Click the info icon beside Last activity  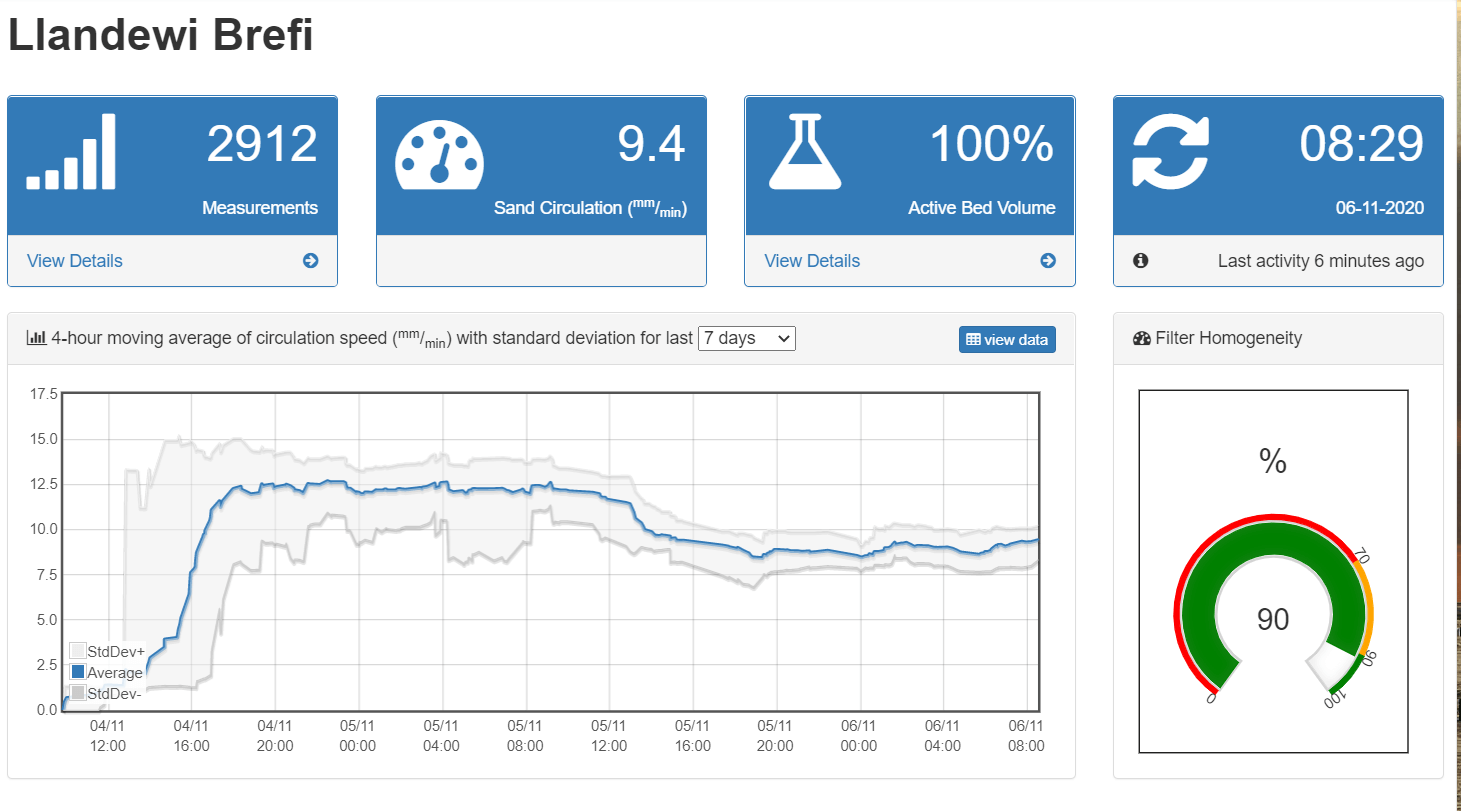(1140, 261)
